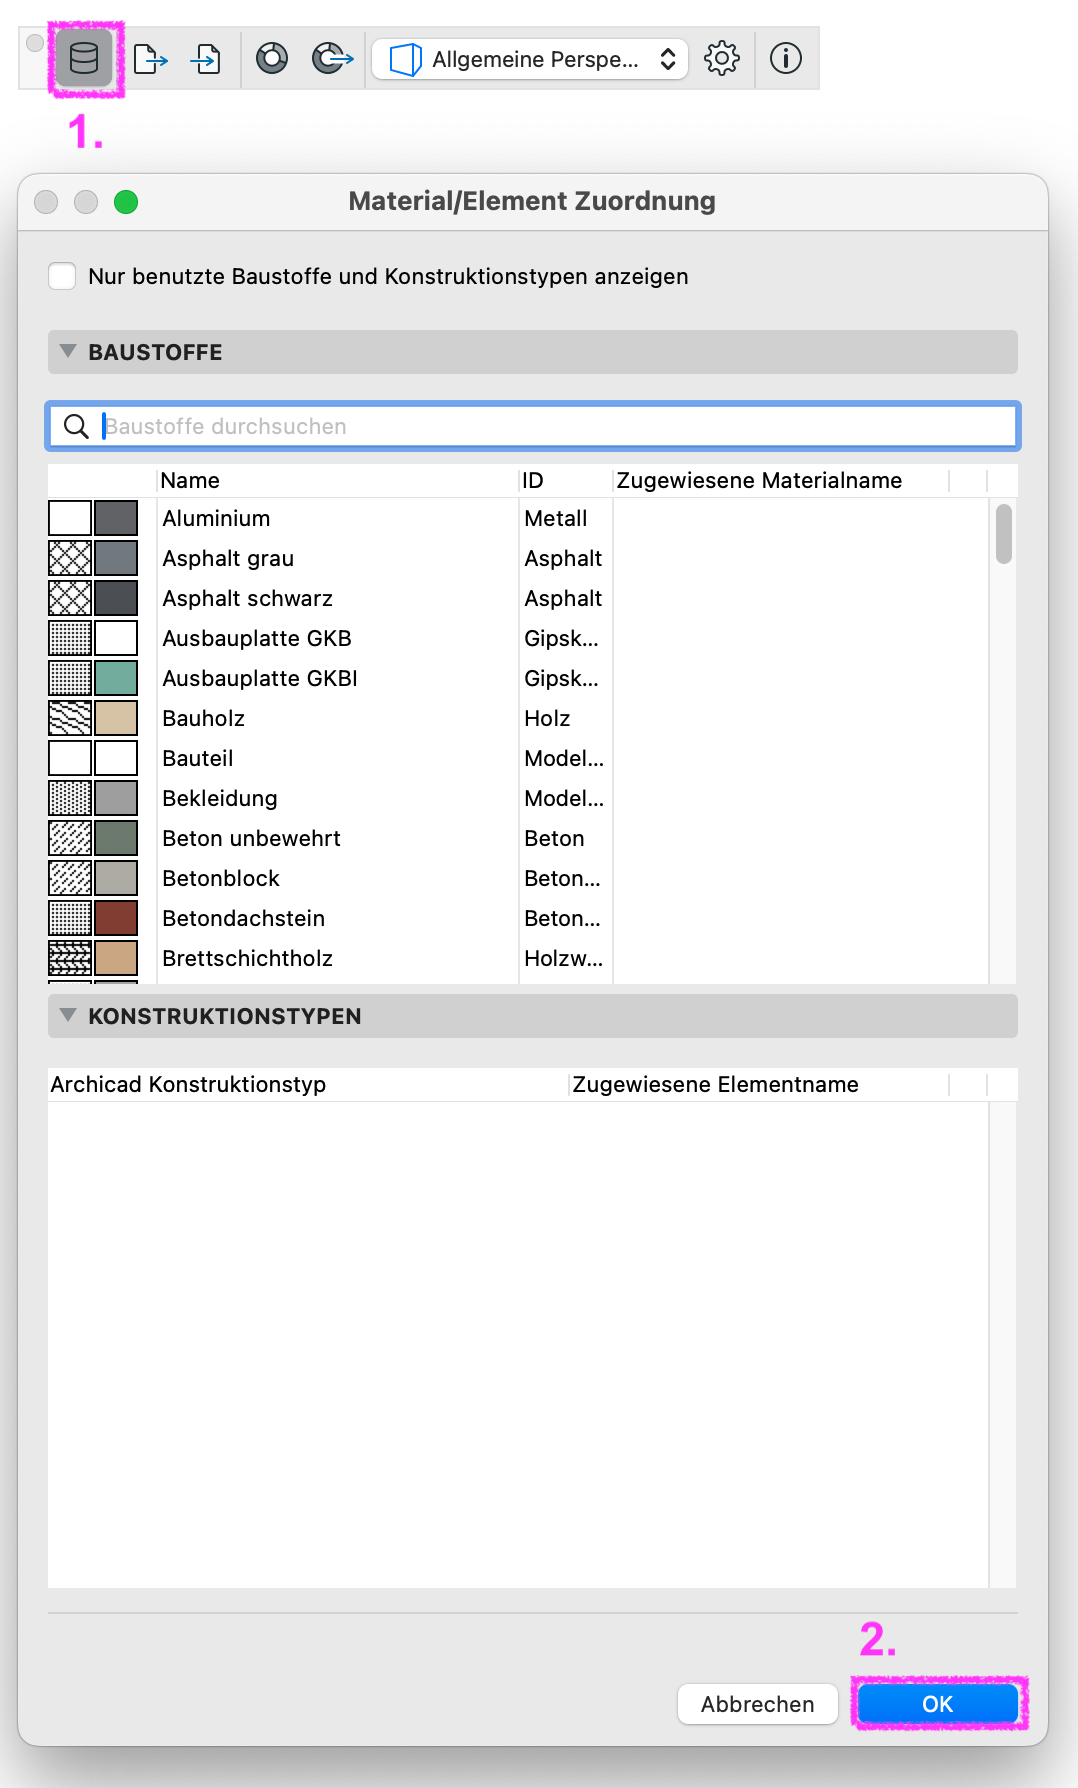Click the Asphalt grau crosshatch pattern swatch

(70, 559)
